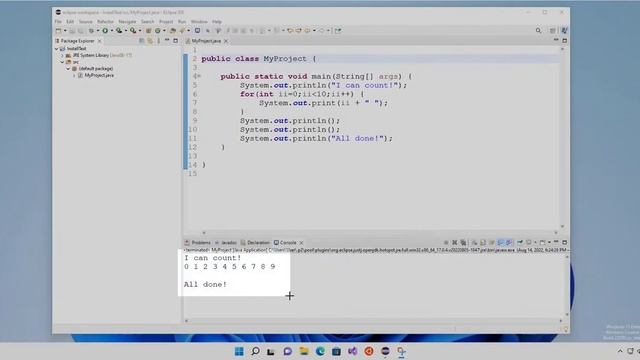This screenshot has height=360, width=640.
Task: Open the Refactor menu
Action: [105, 22]
